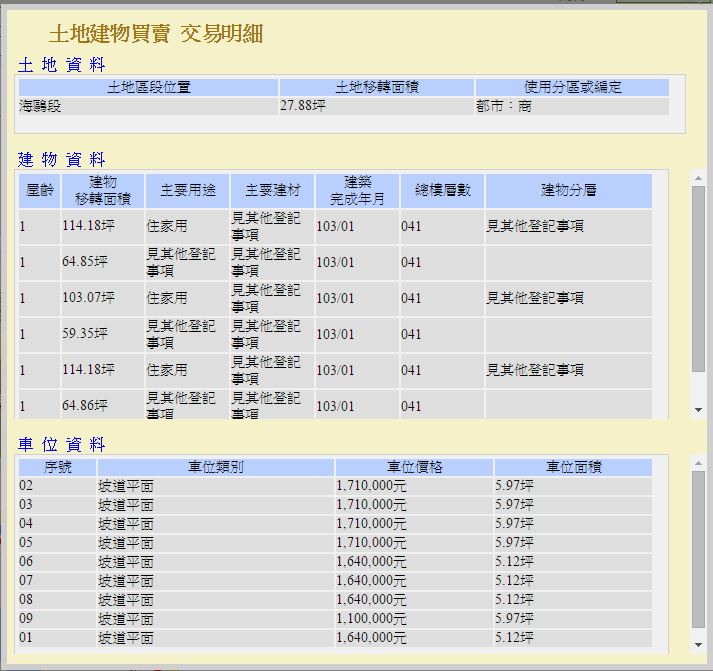Click the 車位資料 section heading
The image size is (713, 671).
point(62,444)
